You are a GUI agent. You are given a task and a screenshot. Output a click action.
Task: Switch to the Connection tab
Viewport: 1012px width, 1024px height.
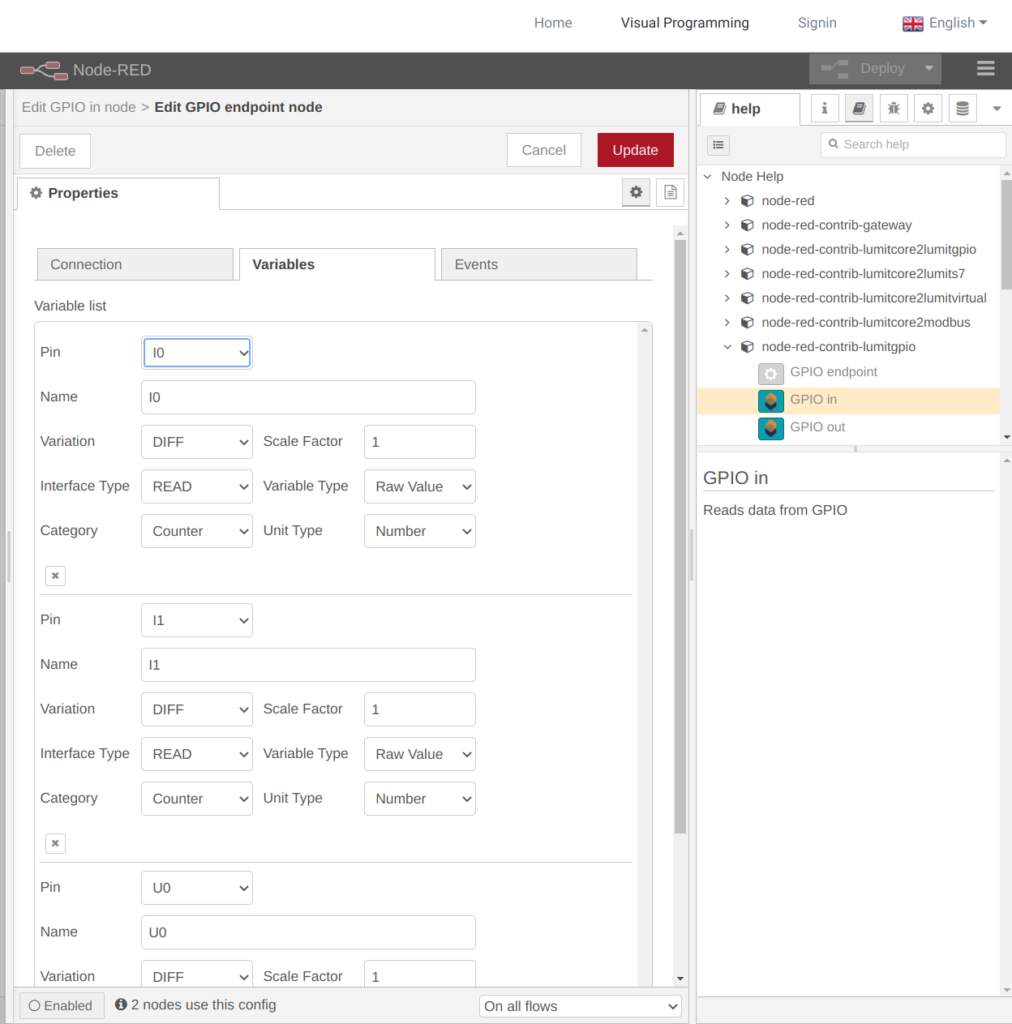tap(135, 264)
